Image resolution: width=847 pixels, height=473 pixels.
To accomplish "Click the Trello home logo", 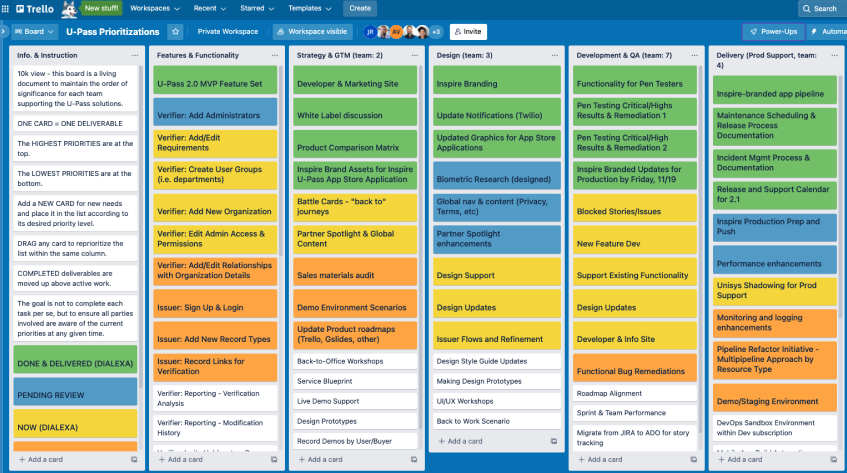I will point(35,9).
